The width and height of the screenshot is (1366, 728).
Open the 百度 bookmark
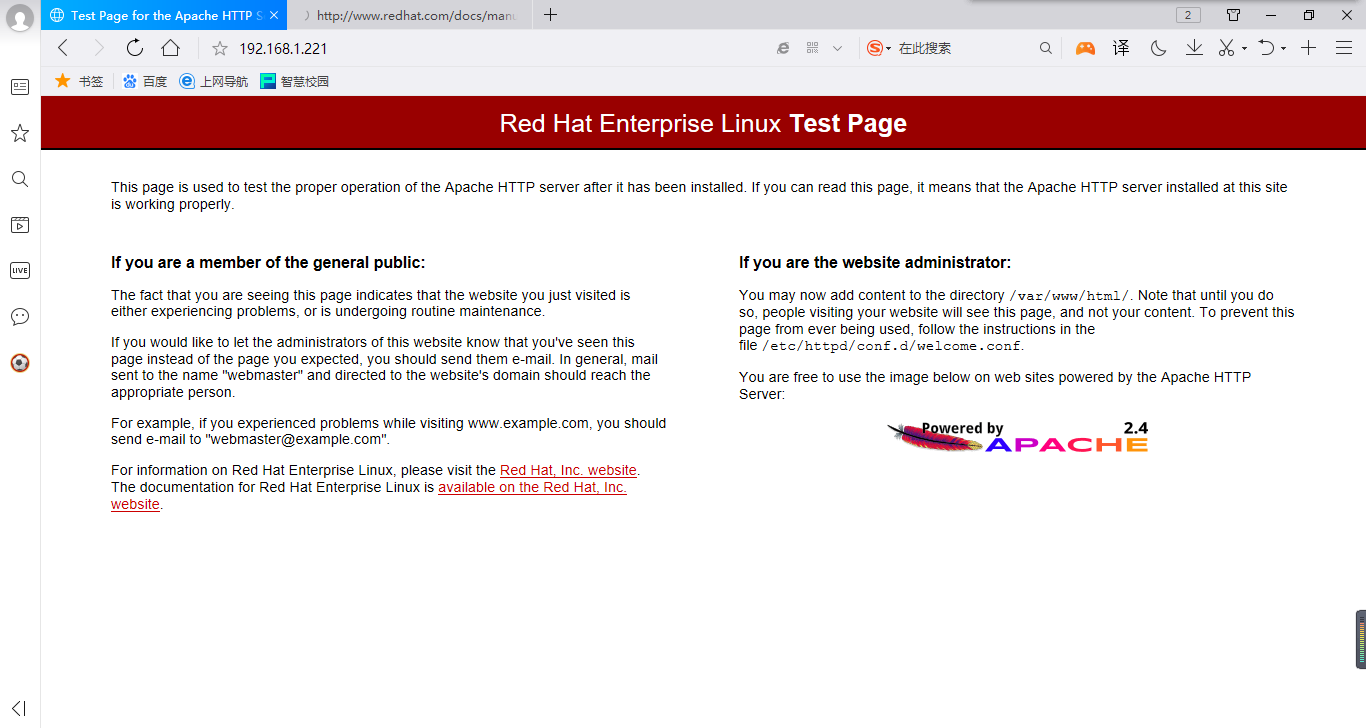(x=145, y=81)
